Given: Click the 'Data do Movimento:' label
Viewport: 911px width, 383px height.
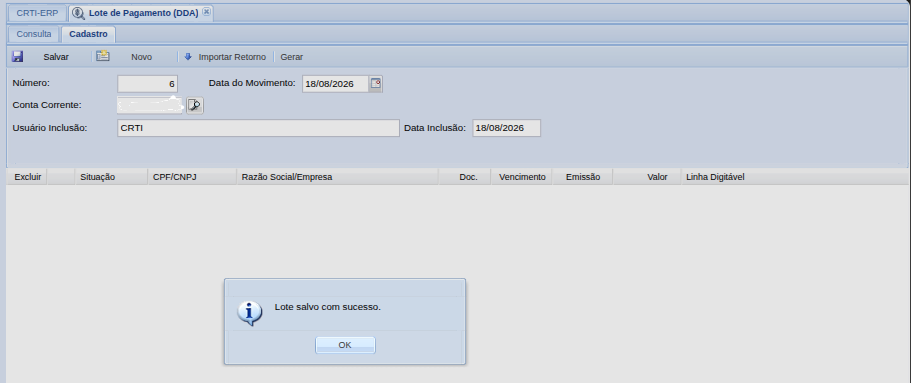Looking at the screenshot, I should coord(252,83).
